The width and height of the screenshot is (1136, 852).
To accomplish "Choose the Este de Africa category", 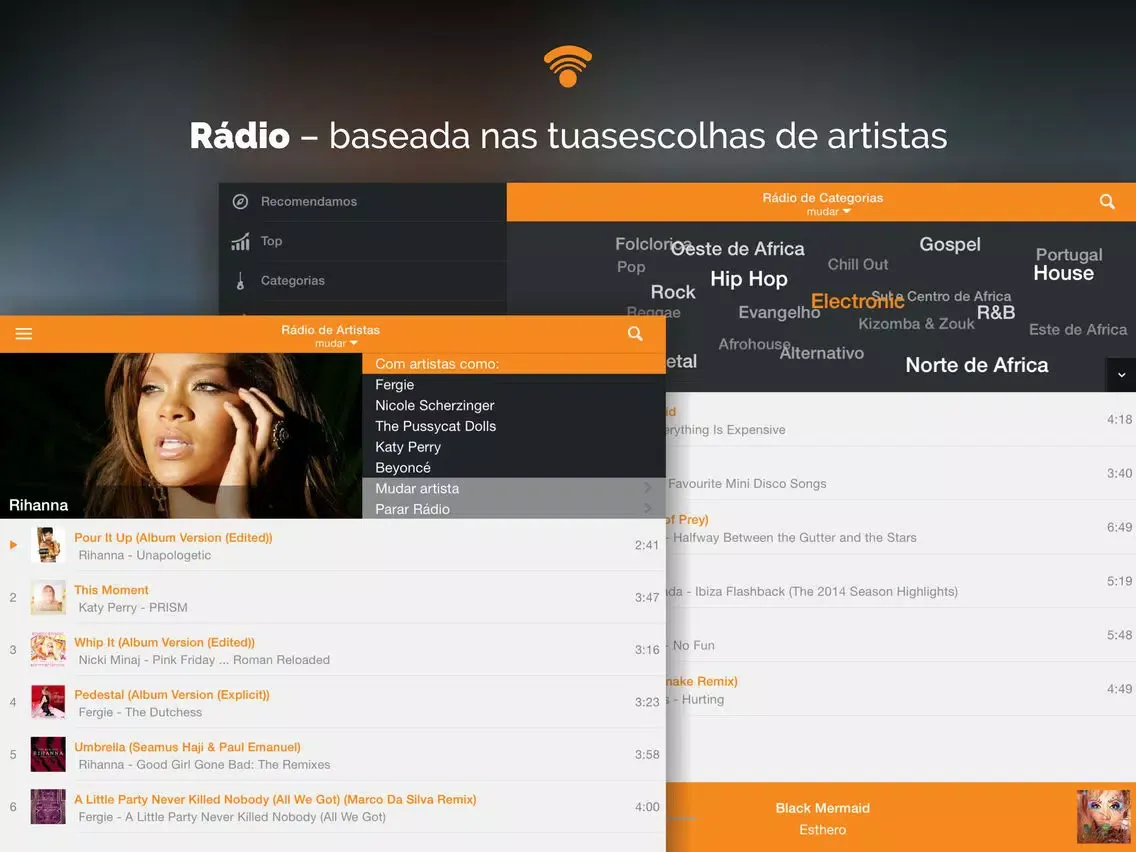I will pyautogui.click(x=1078, y=330).
